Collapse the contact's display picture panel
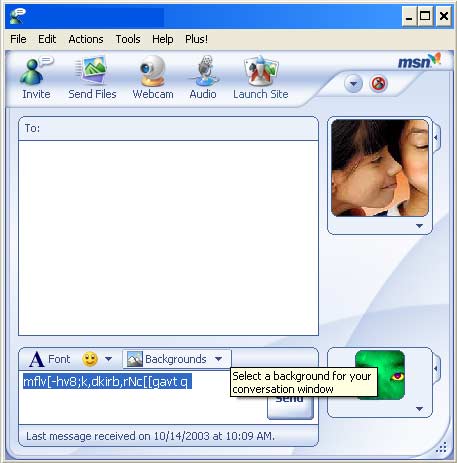The height and width of the screenshot is (463, 457). [436, 137]
